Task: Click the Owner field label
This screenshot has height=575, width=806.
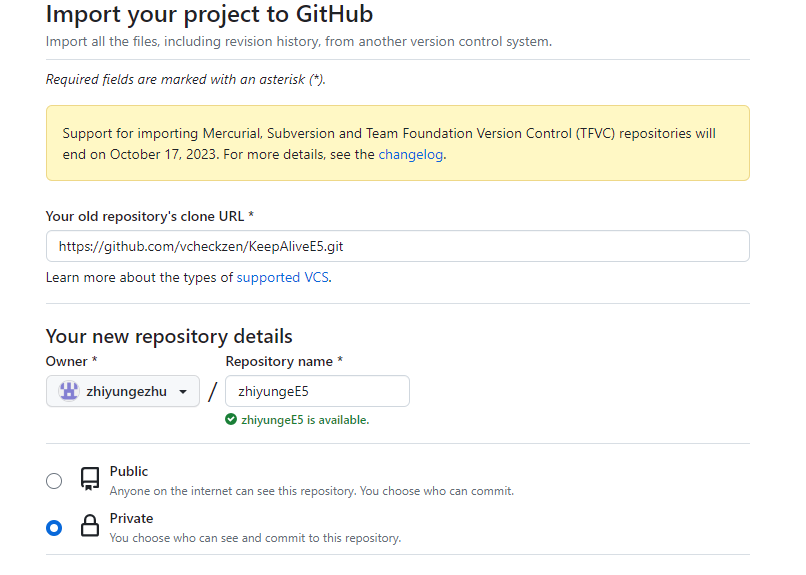Action: point(71,361)
